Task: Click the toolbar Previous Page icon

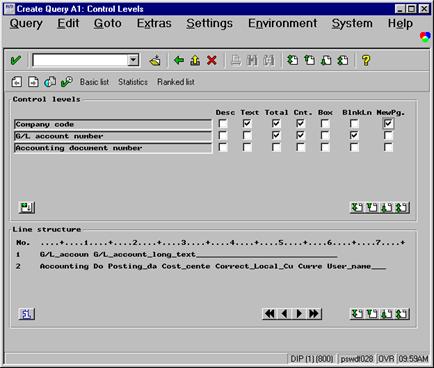Action: (x=309, y=60)
